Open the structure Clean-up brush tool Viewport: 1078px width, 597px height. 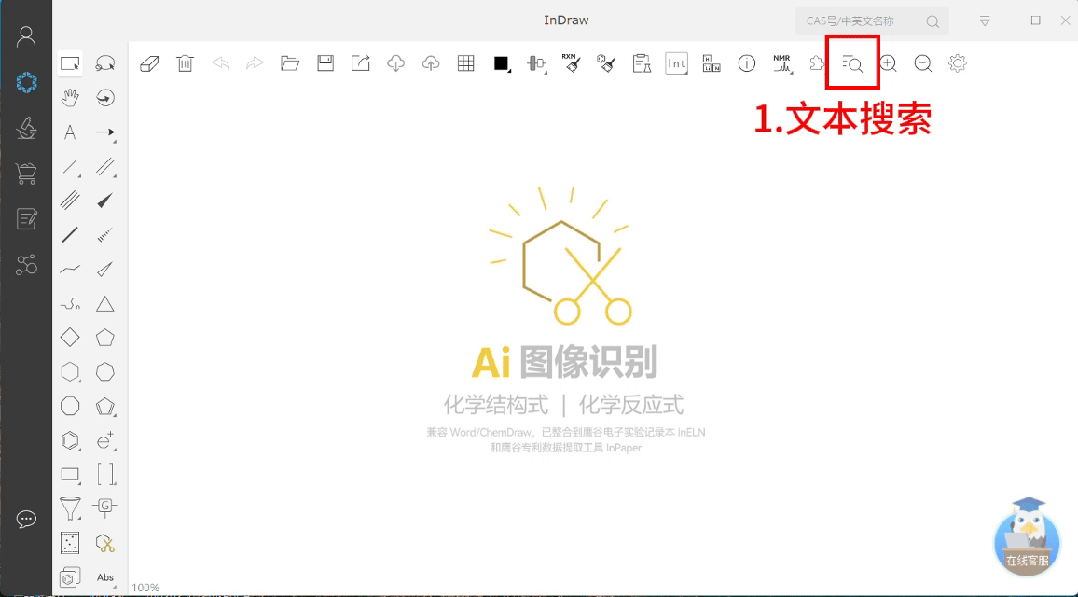click(605, 63)
